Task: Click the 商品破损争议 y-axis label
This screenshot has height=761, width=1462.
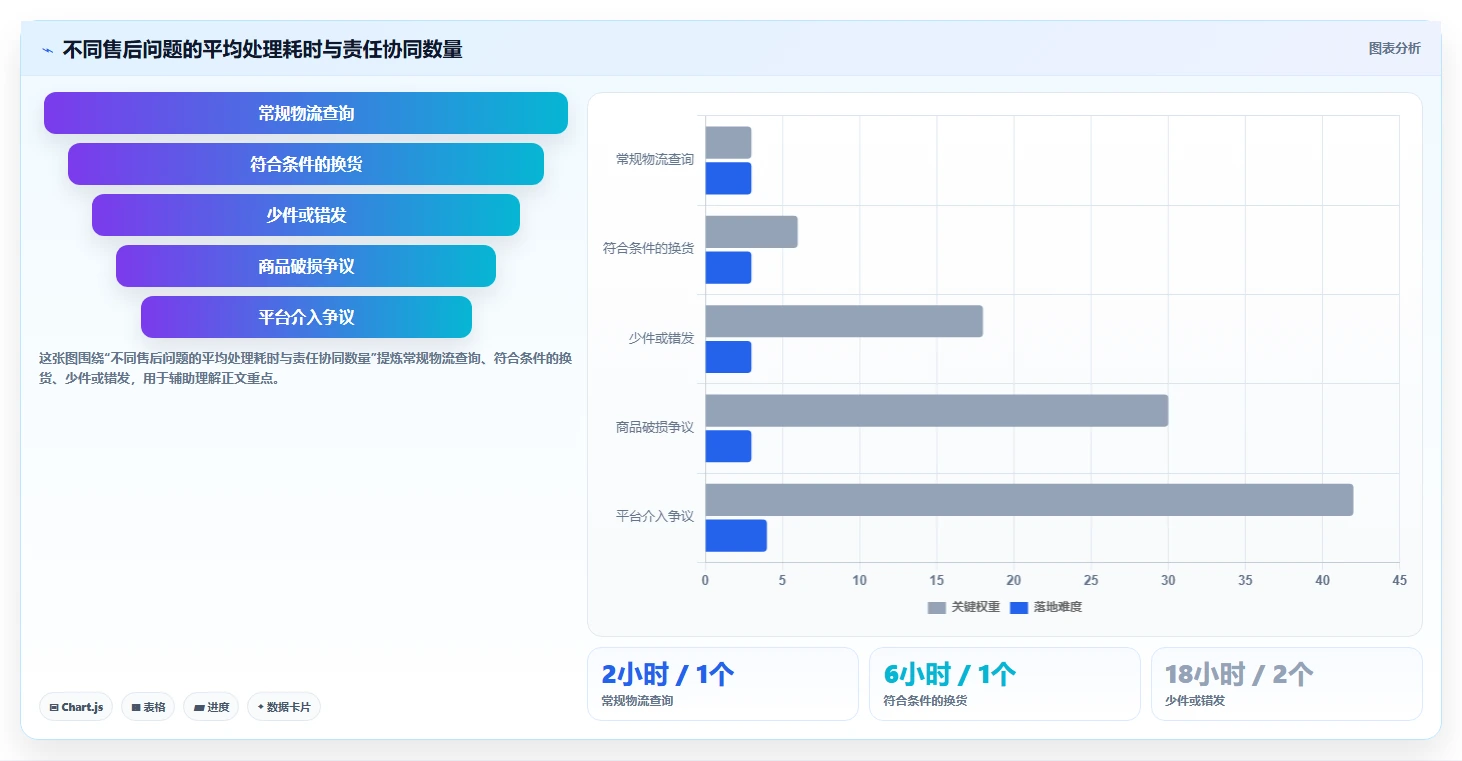Action: [x=655, y=427]
